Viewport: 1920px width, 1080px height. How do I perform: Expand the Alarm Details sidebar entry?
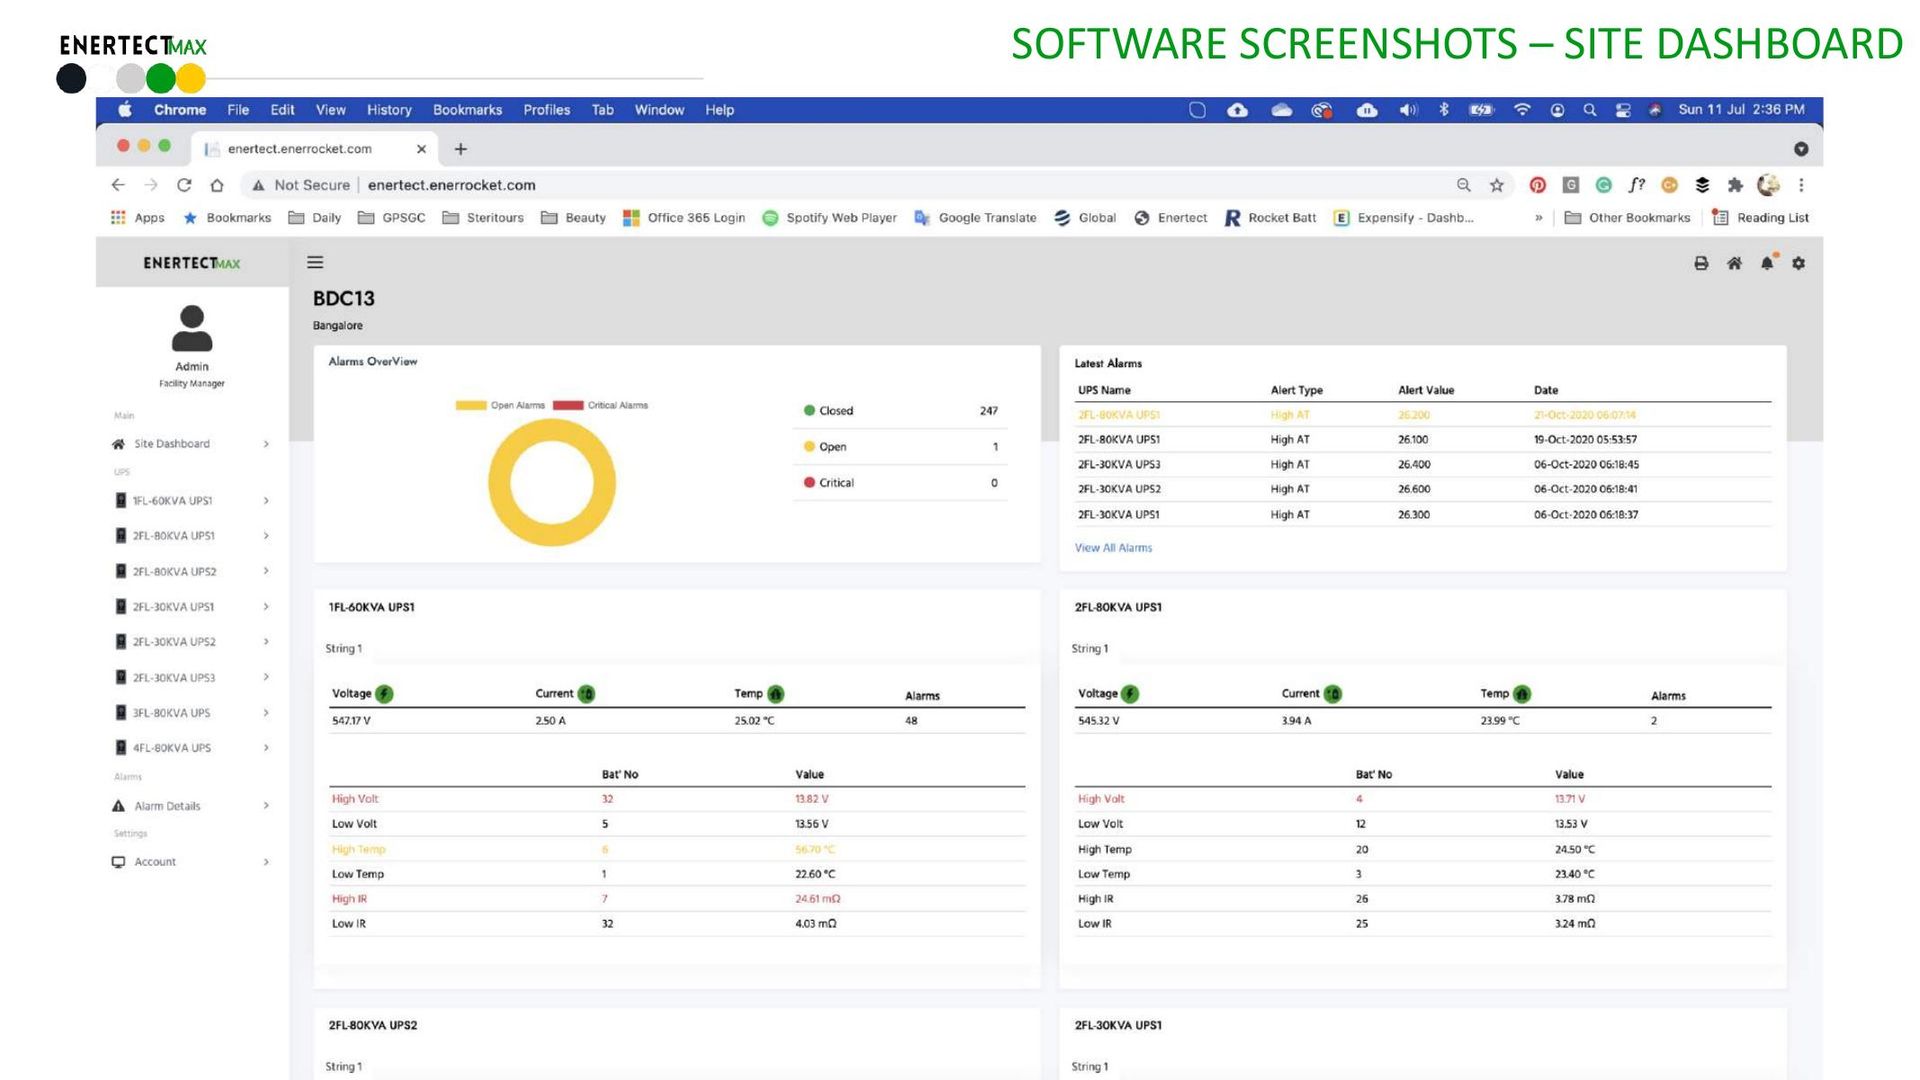pyautogui.click(x=191, y=806)
